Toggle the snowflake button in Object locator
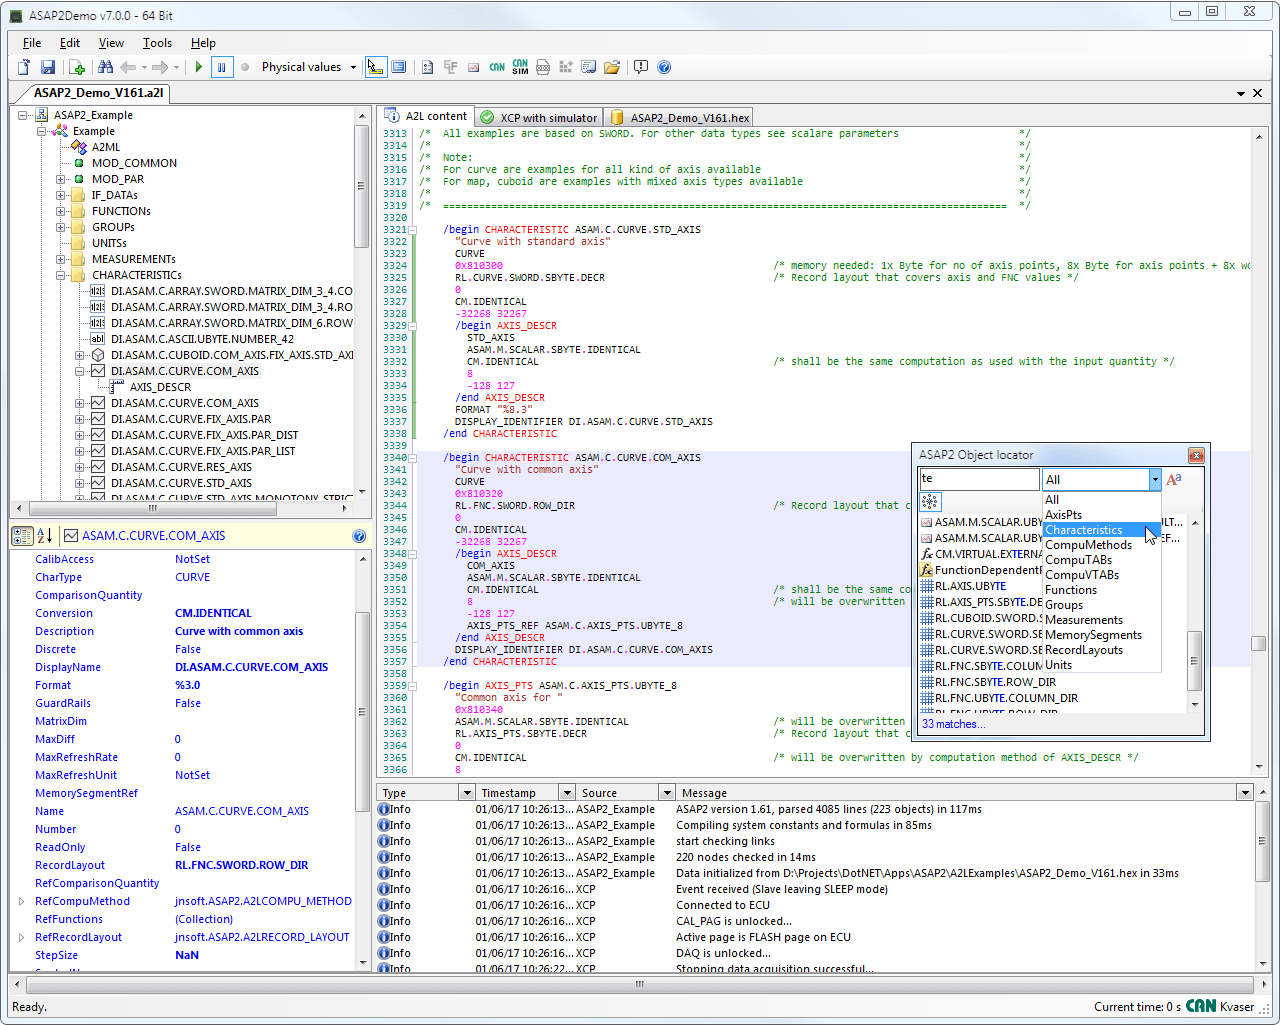Image resolution: width=1280 pixels, height=1025 pixels. point(930,502)
